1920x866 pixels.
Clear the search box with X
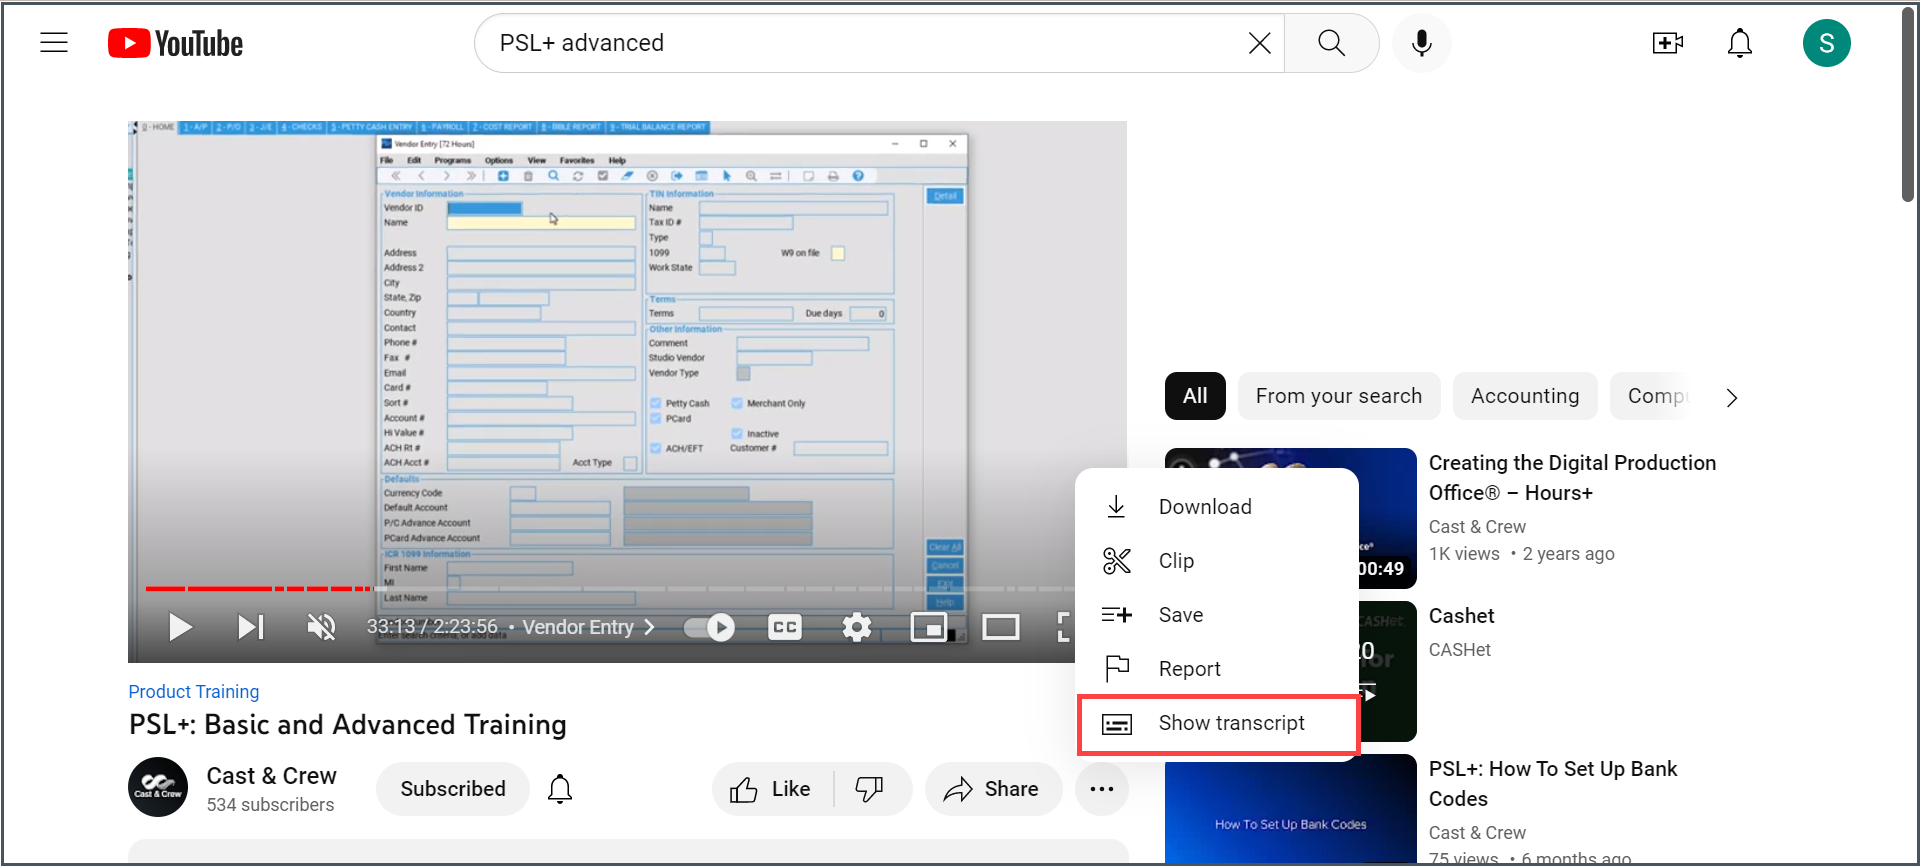pyautogui.click(x=1259, y=43)
